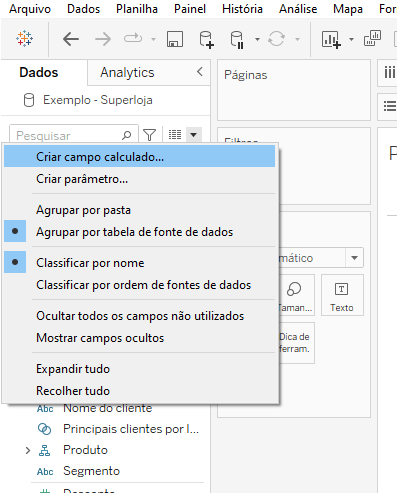
Task: Choose Ocultar todos os campos não utilizados
Action: point(139,316)
